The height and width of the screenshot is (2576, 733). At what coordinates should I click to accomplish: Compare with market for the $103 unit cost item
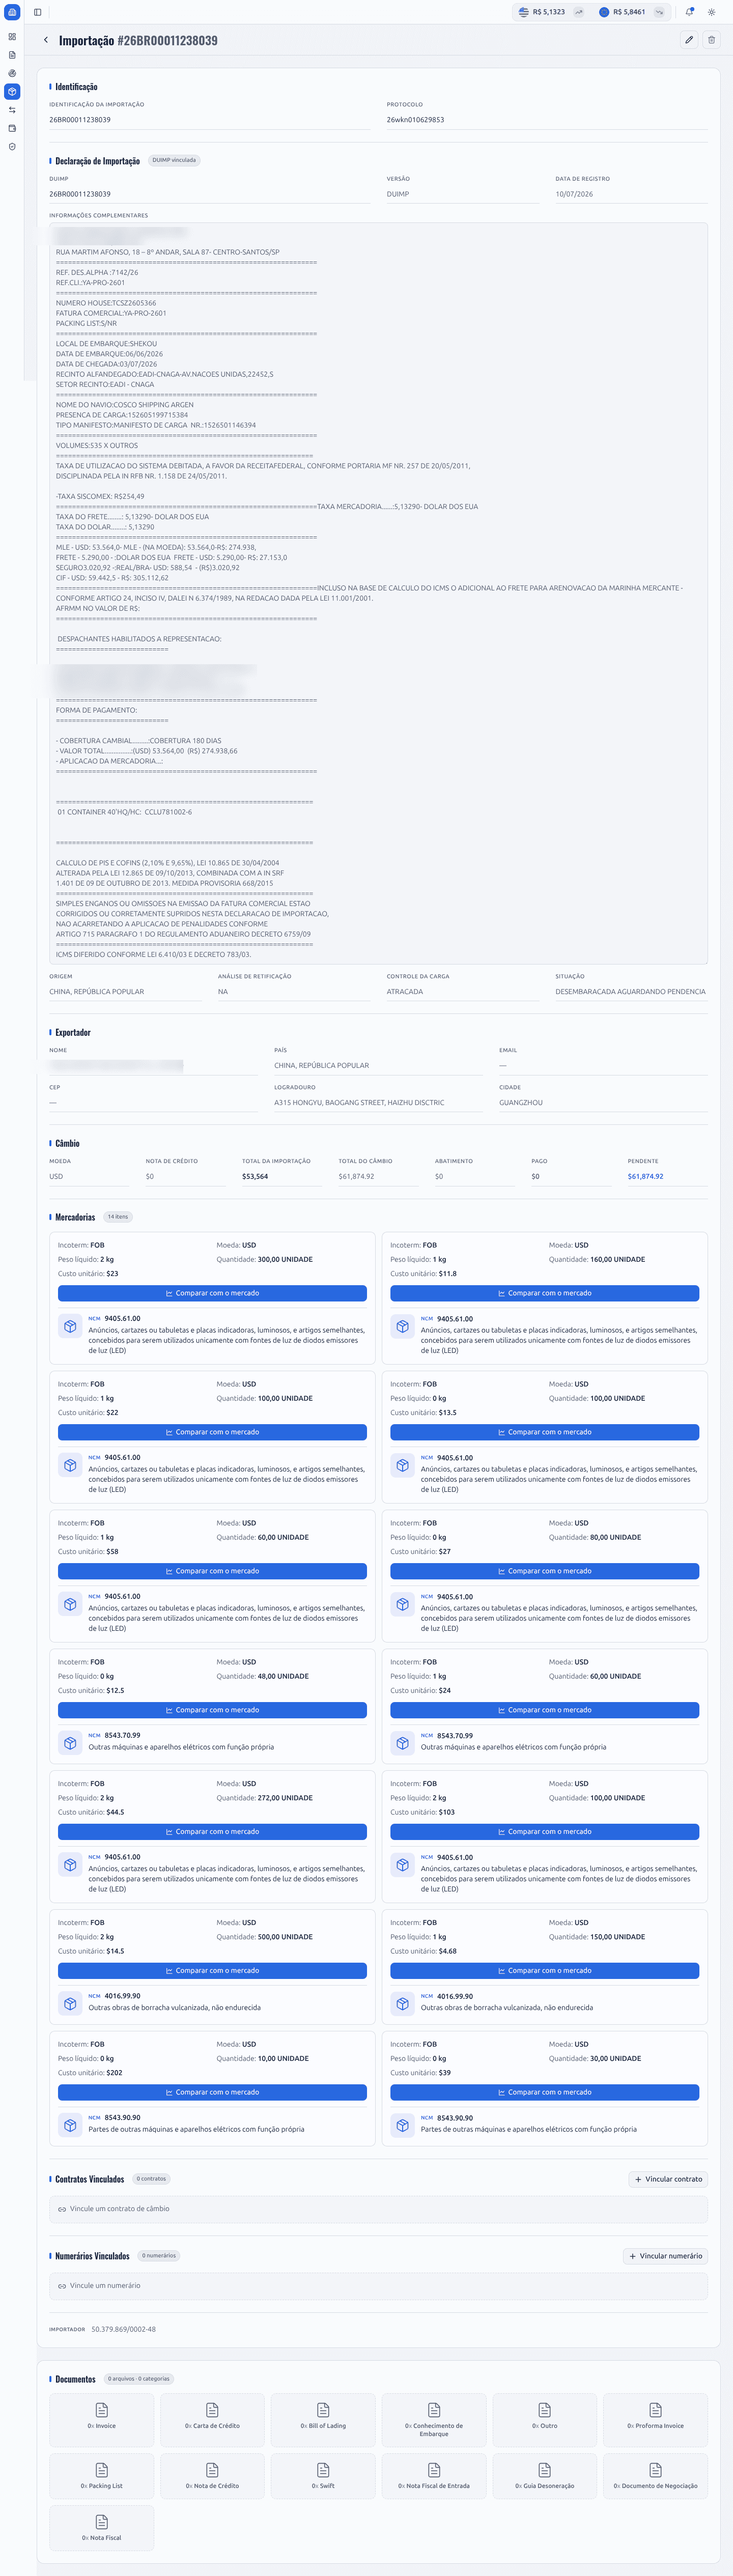click(x=544, y=1832)
